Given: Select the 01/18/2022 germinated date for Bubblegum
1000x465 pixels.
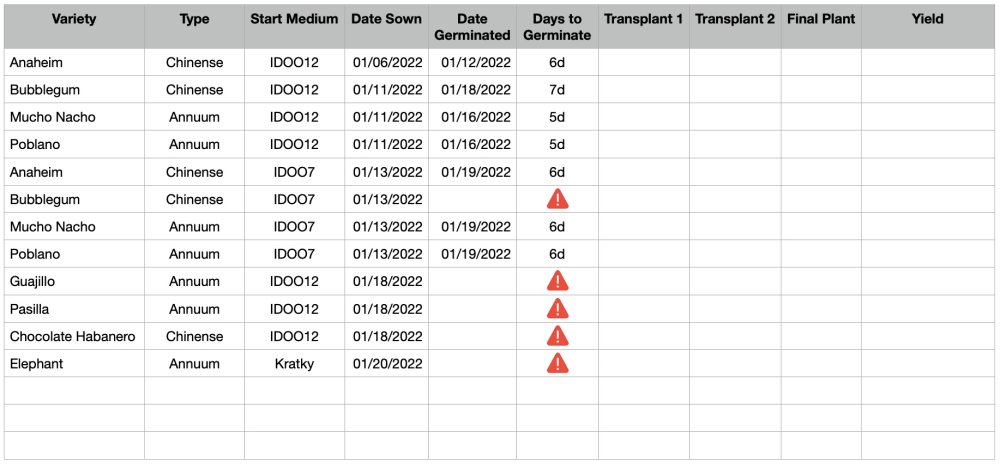Looking at the screenshot, I should coord(473,90).
